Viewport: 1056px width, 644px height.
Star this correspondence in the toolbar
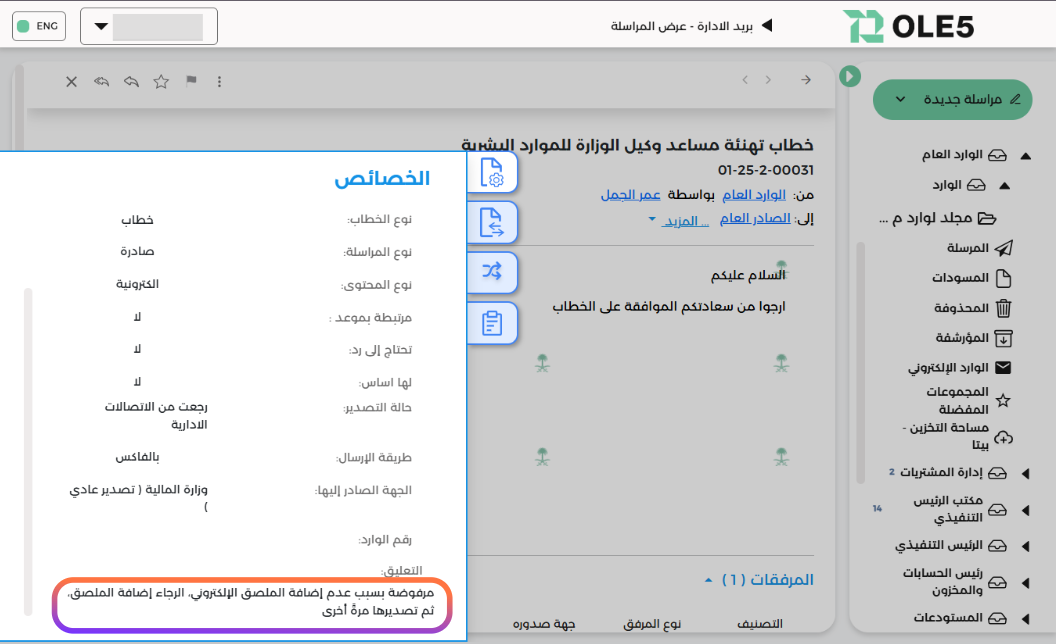point(161,82)
